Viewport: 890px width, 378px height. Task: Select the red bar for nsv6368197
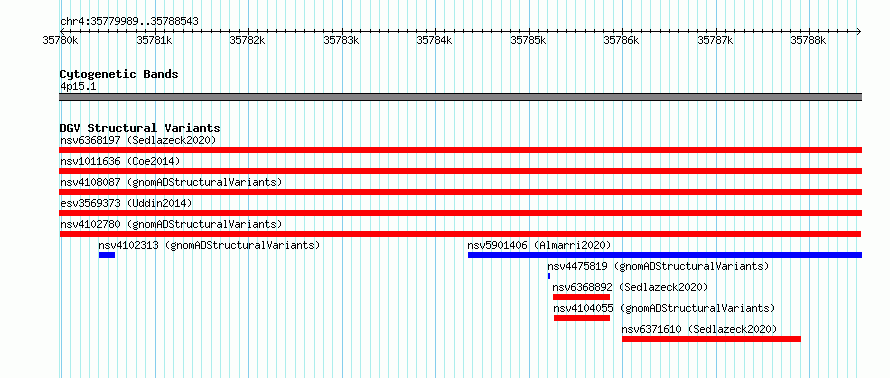tap(461, 150)
